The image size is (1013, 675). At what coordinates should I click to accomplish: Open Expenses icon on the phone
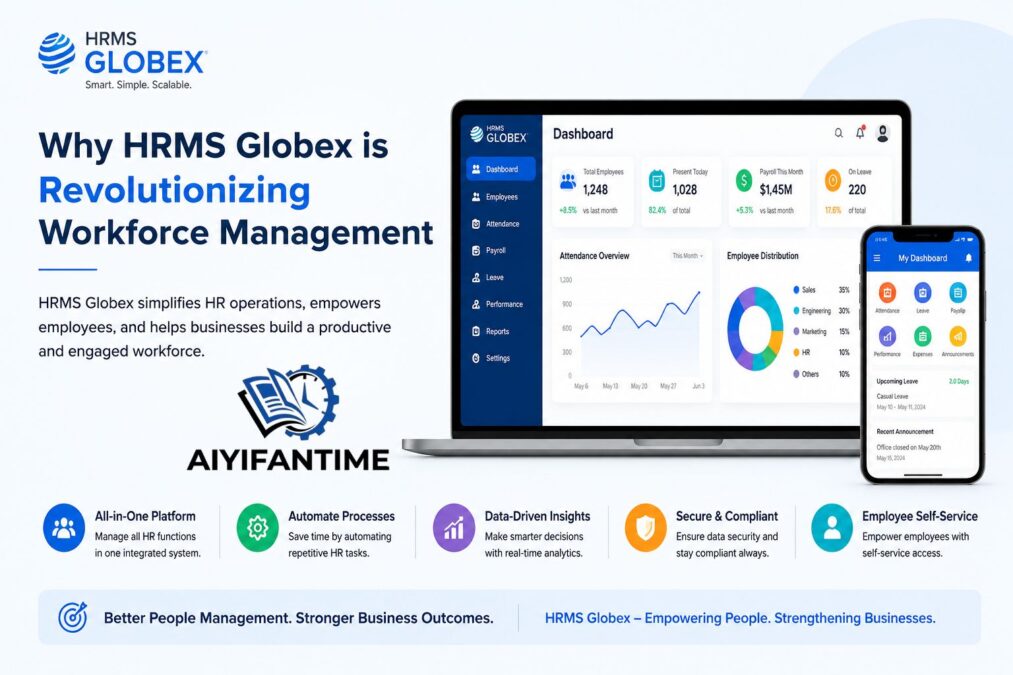[x=923, y=336]
